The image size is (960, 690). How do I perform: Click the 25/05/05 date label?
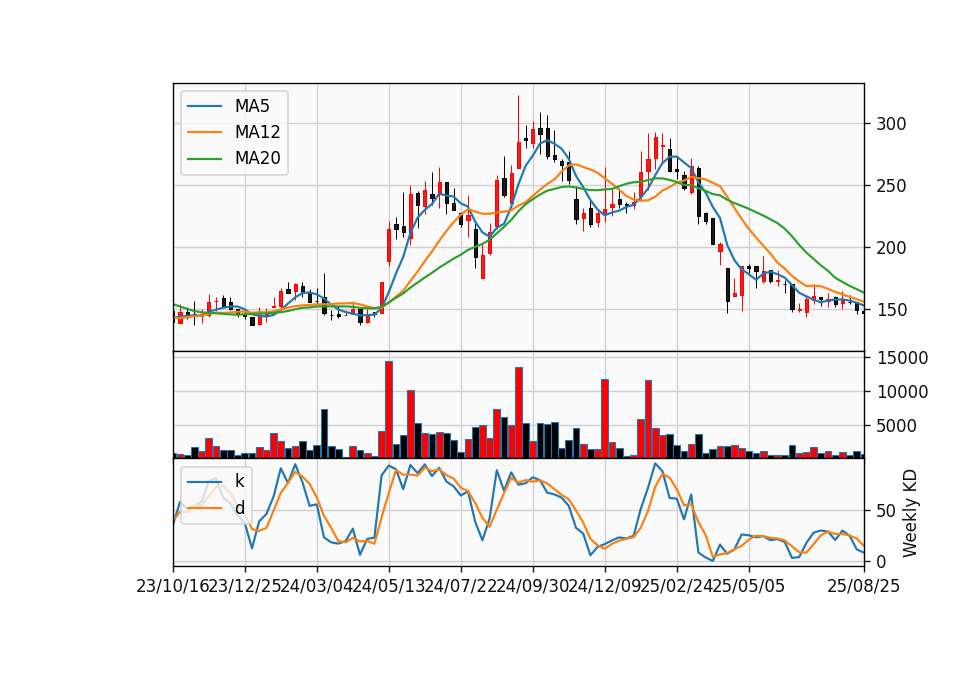coord(749,586)
